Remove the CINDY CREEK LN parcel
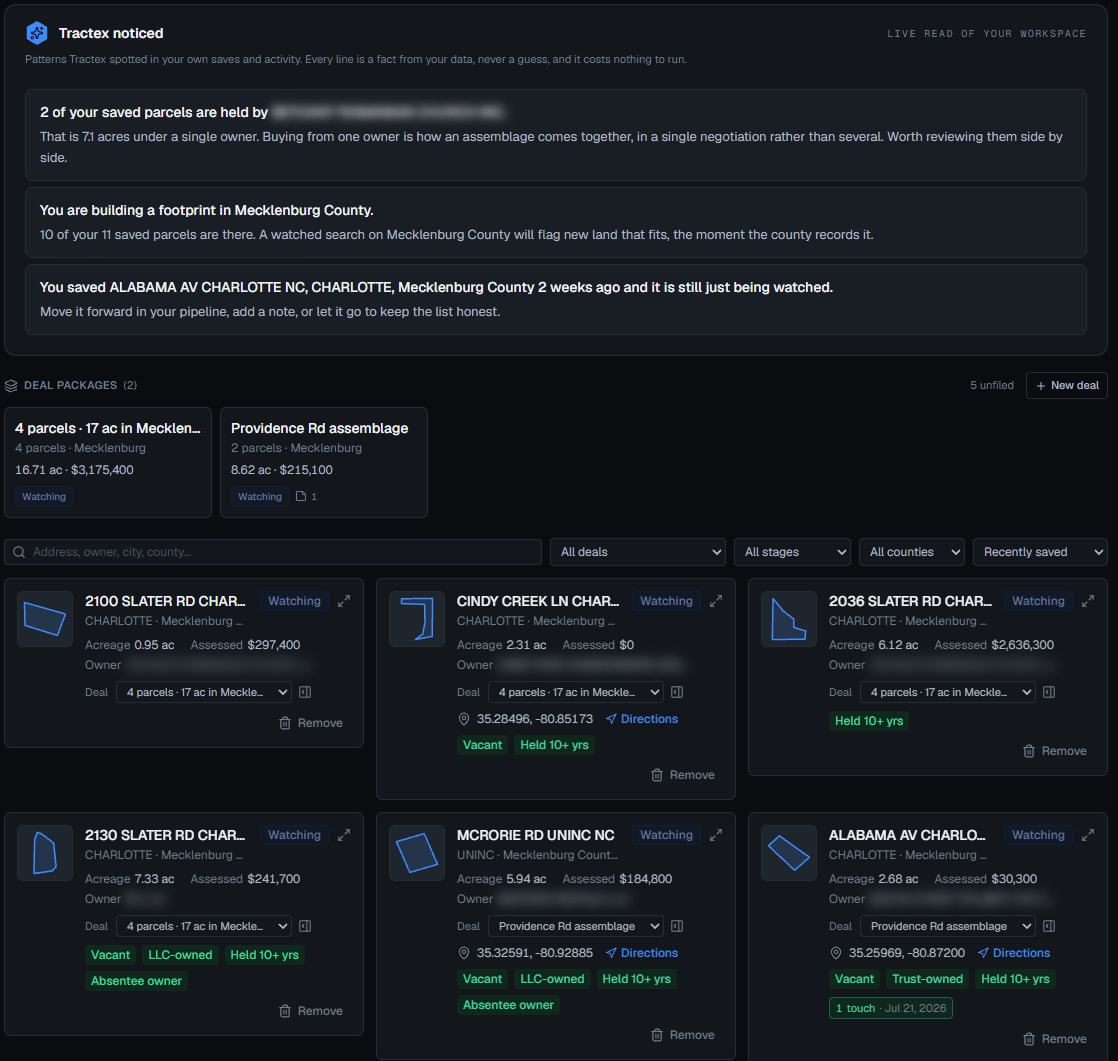 coord(683,775)
